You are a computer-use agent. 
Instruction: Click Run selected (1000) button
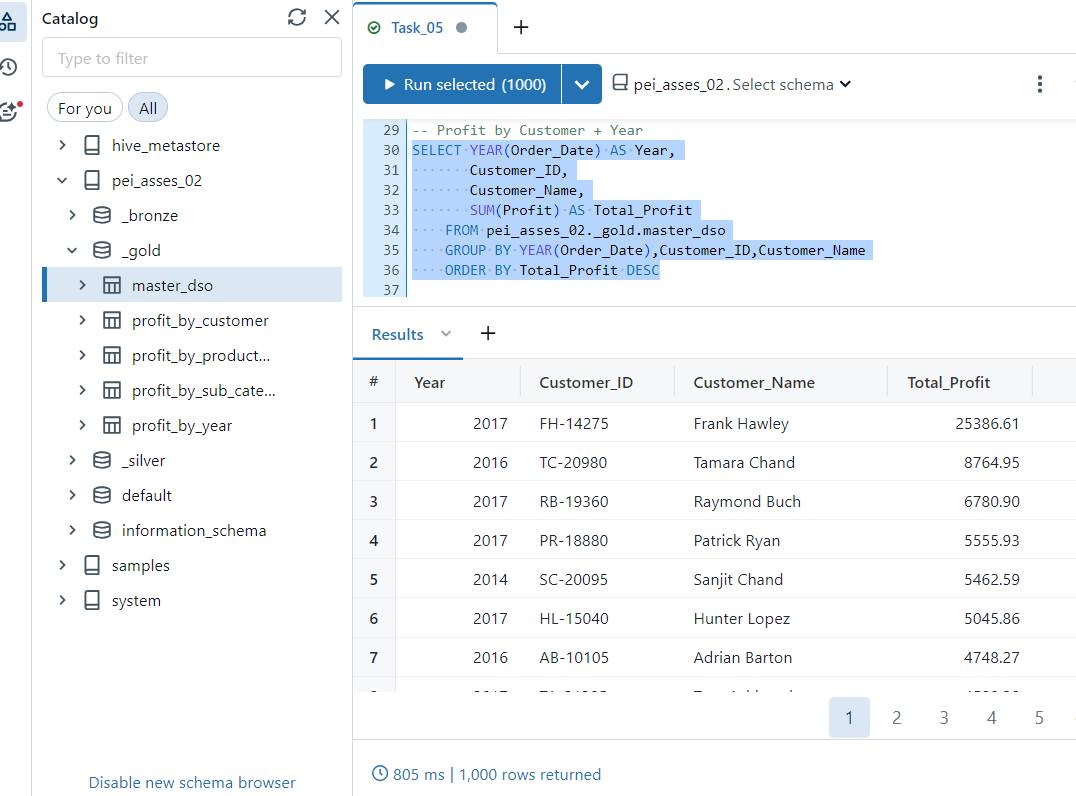(x=462, y=84)
